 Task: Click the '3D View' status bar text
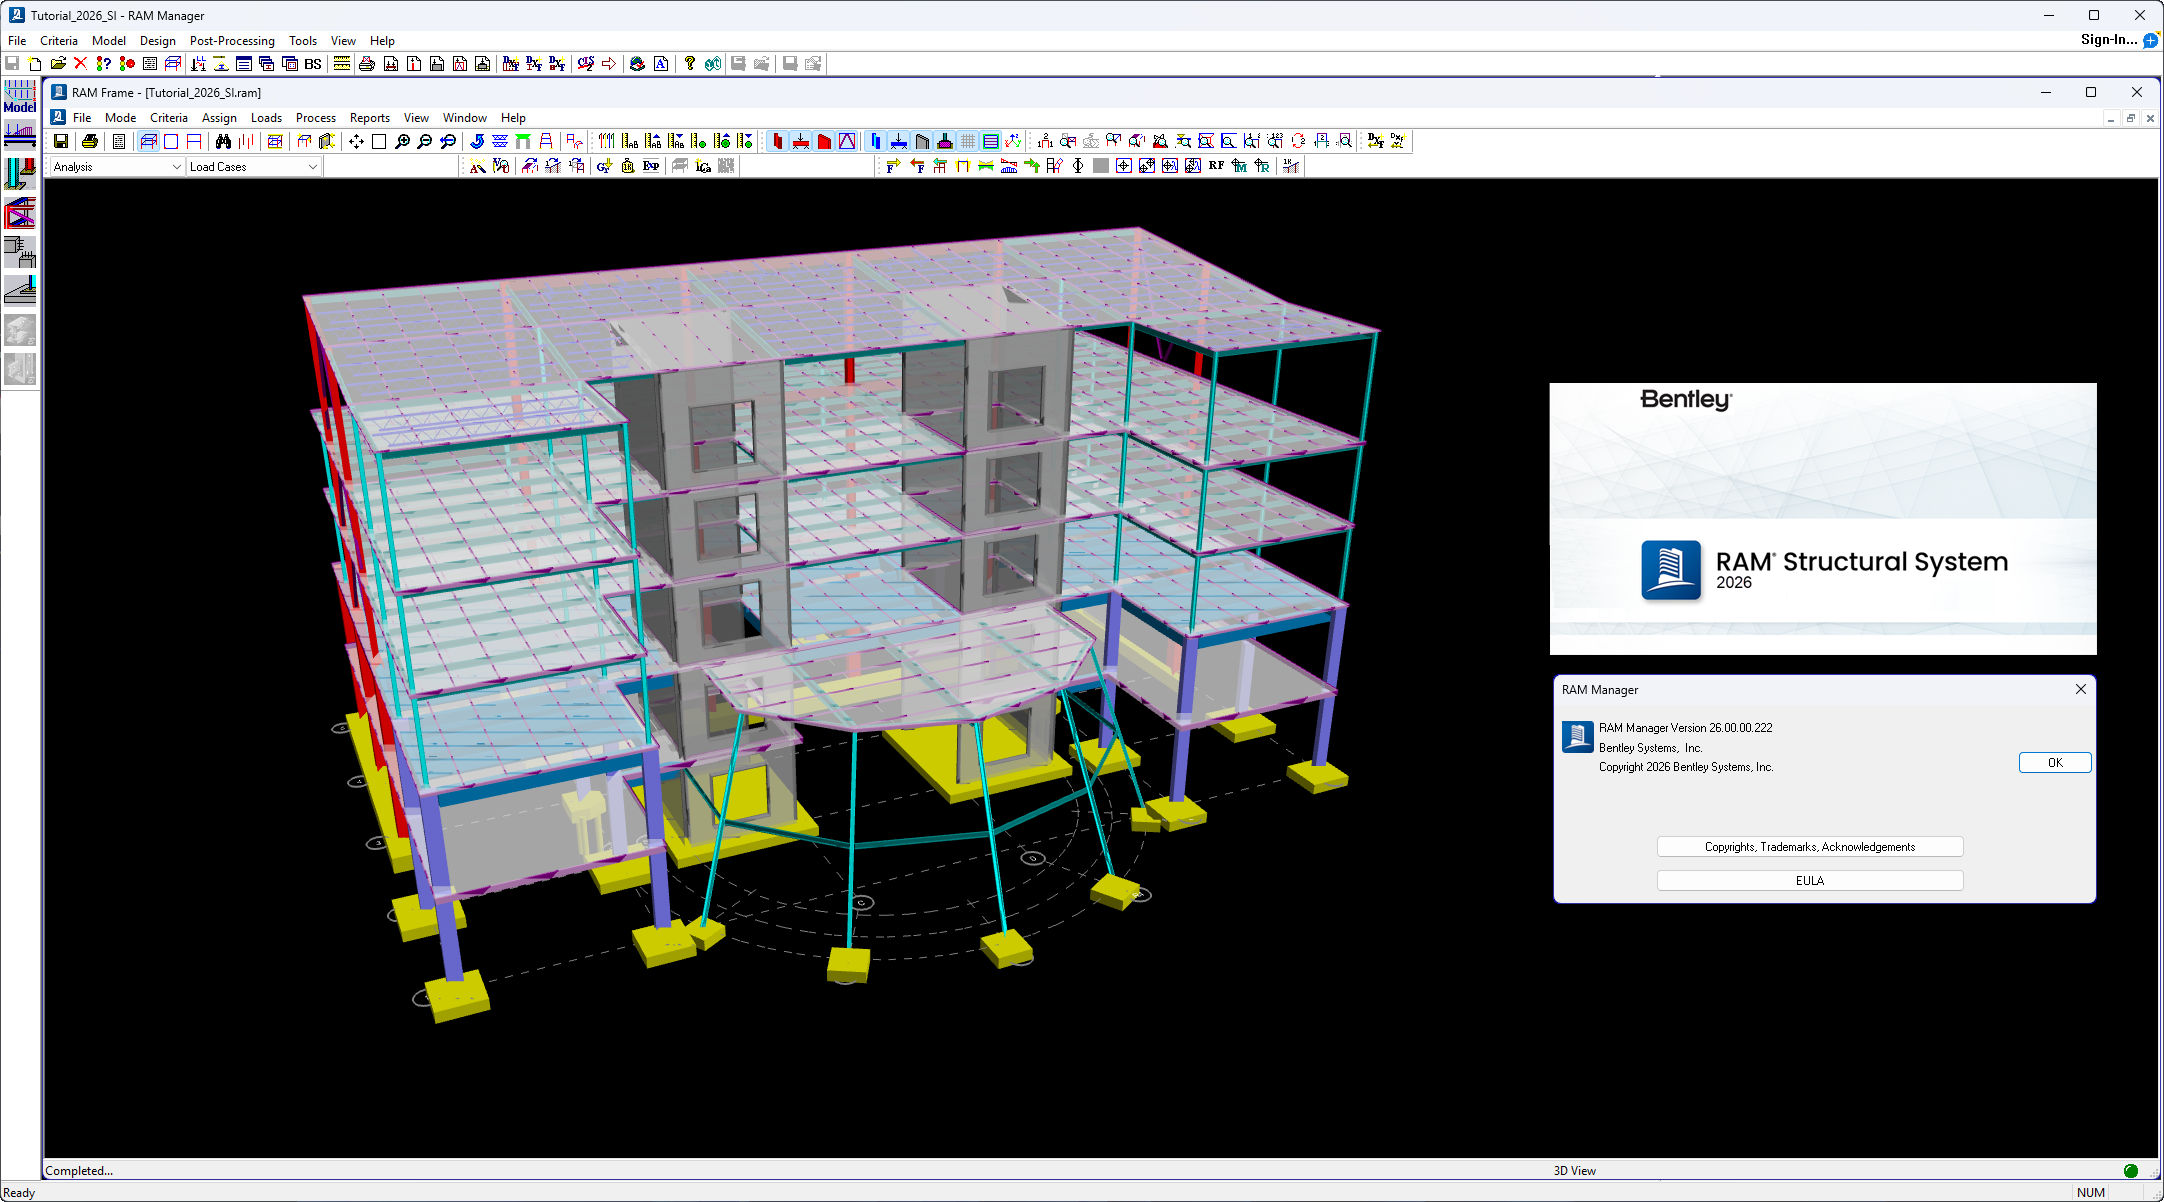[x=1575, y=1171]
